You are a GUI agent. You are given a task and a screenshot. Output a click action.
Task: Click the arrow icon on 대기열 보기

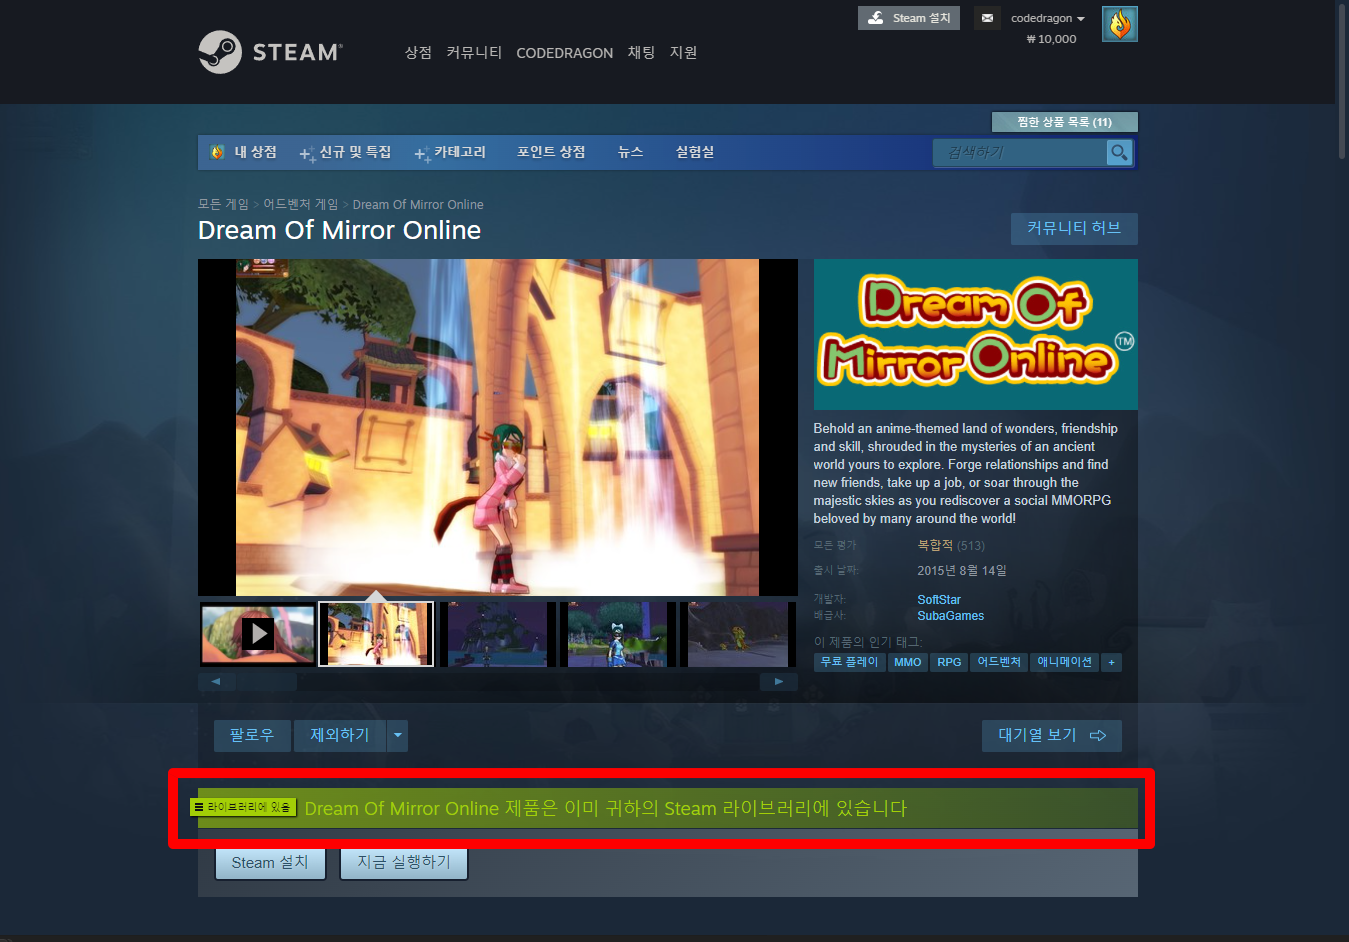(x=1098, y=736)
